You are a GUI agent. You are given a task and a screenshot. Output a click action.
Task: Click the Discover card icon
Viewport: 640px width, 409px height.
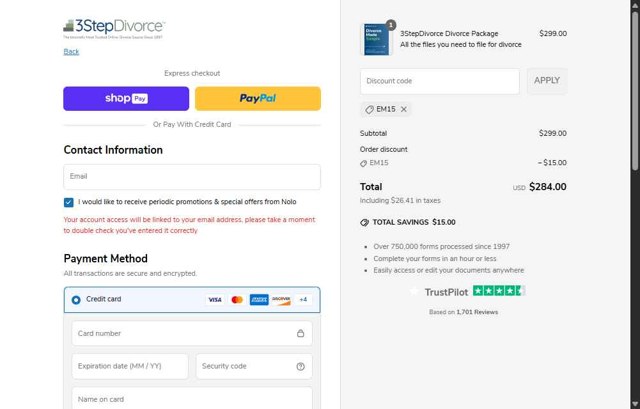pyautogui.click(x=281, y=300)
